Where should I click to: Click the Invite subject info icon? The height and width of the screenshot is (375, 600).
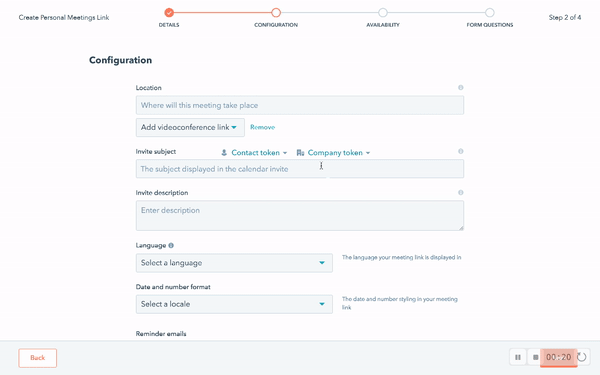click(461, 151)
